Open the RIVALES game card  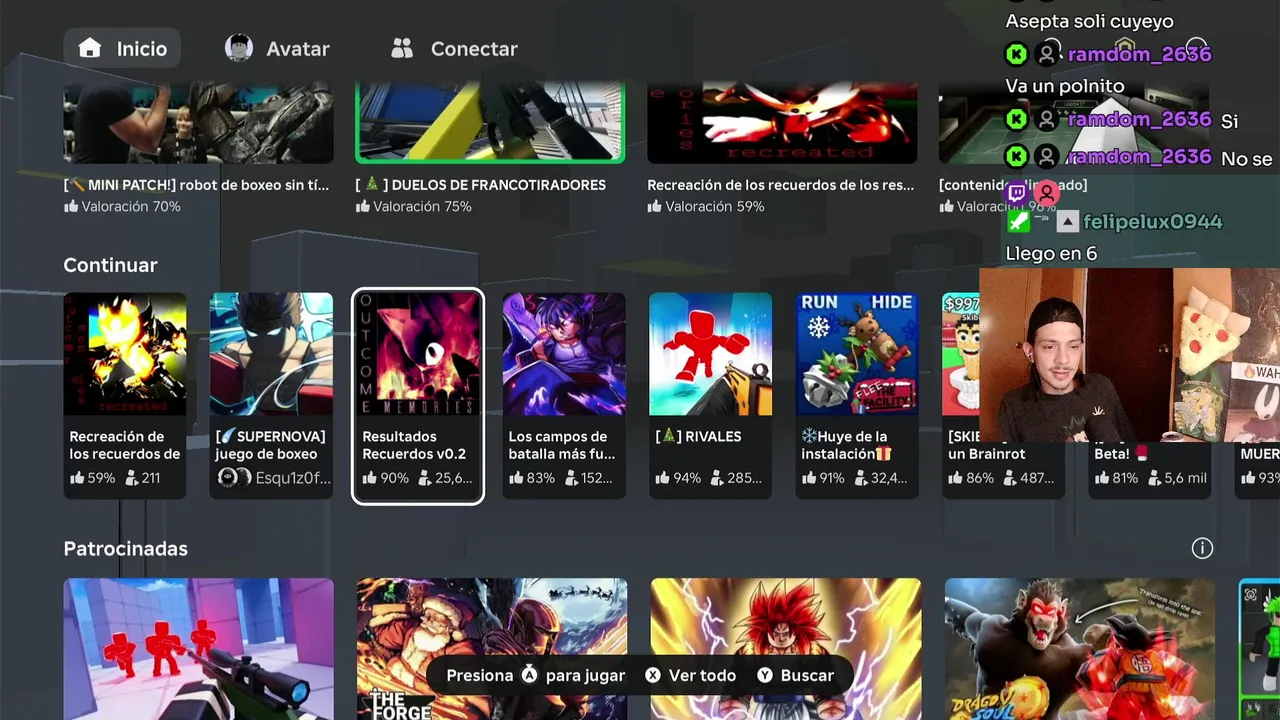click(710, 396)
